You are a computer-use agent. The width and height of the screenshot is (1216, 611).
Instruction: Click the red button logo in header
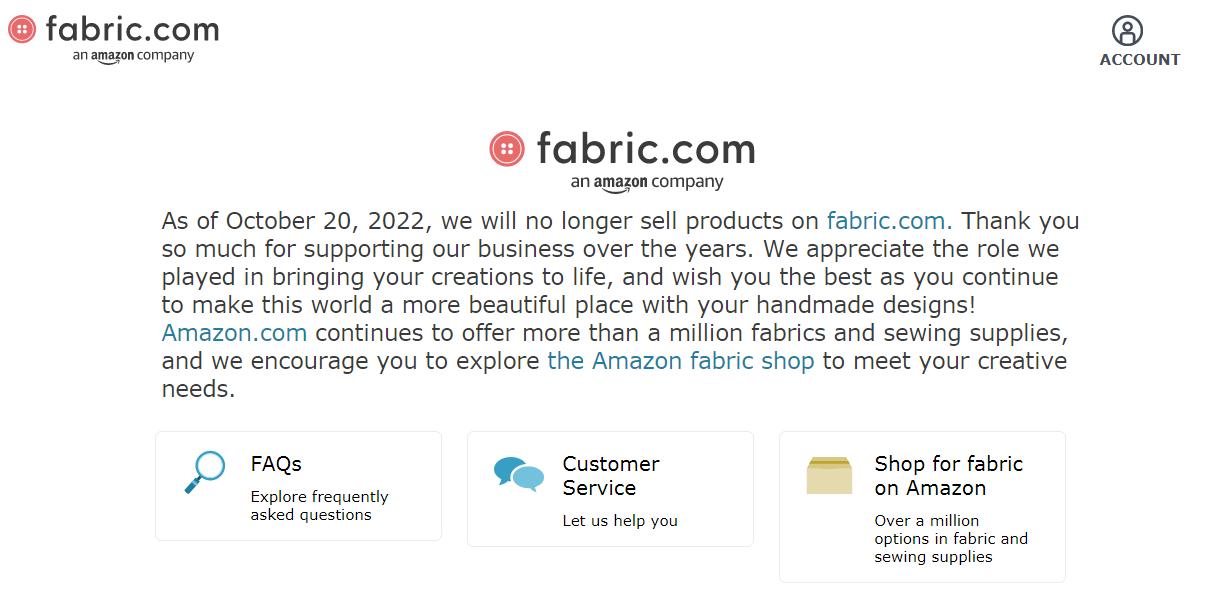22,29
